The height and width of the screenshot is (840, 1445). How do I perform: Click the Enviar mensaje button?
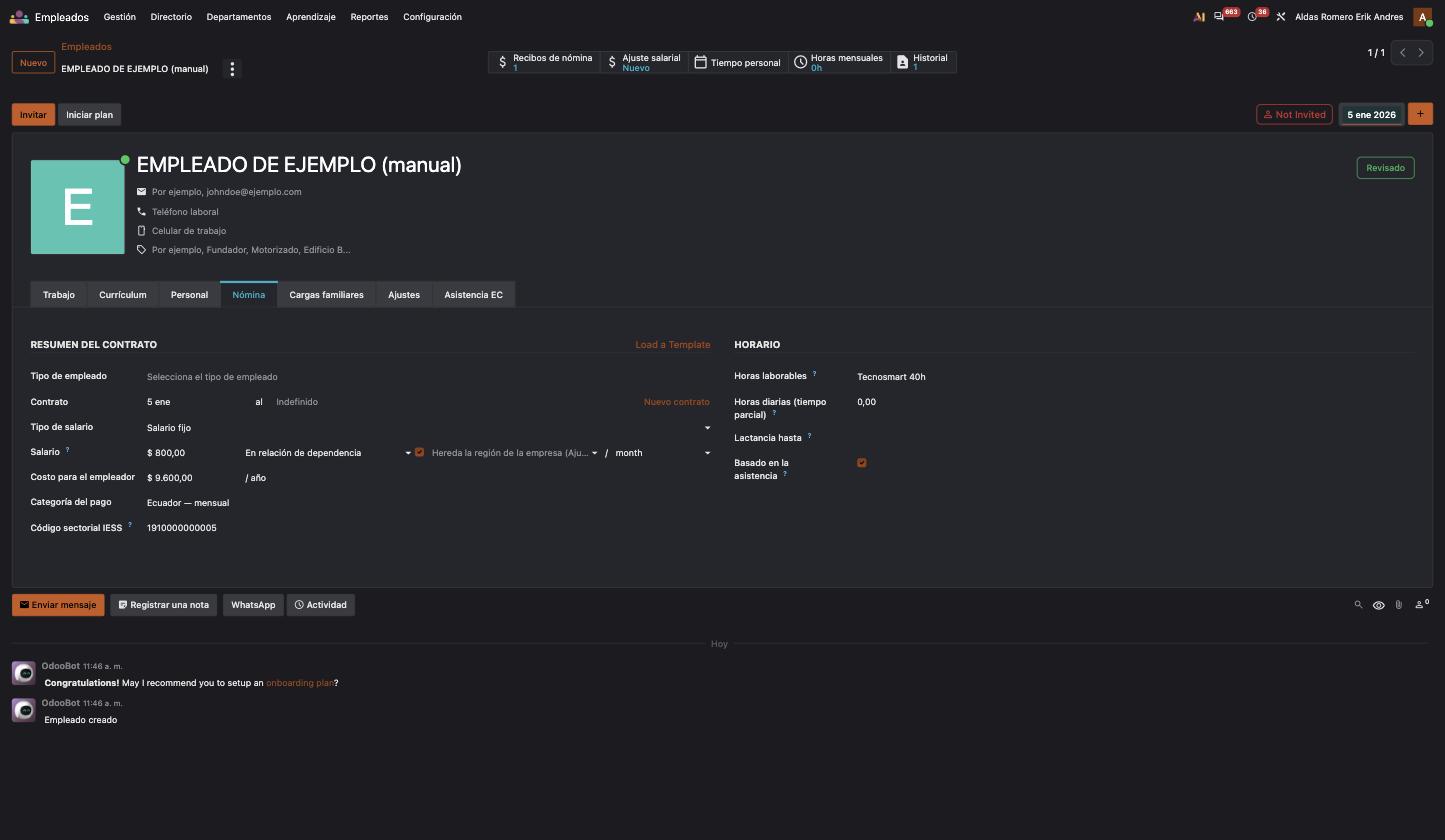[x=58, y=605]
